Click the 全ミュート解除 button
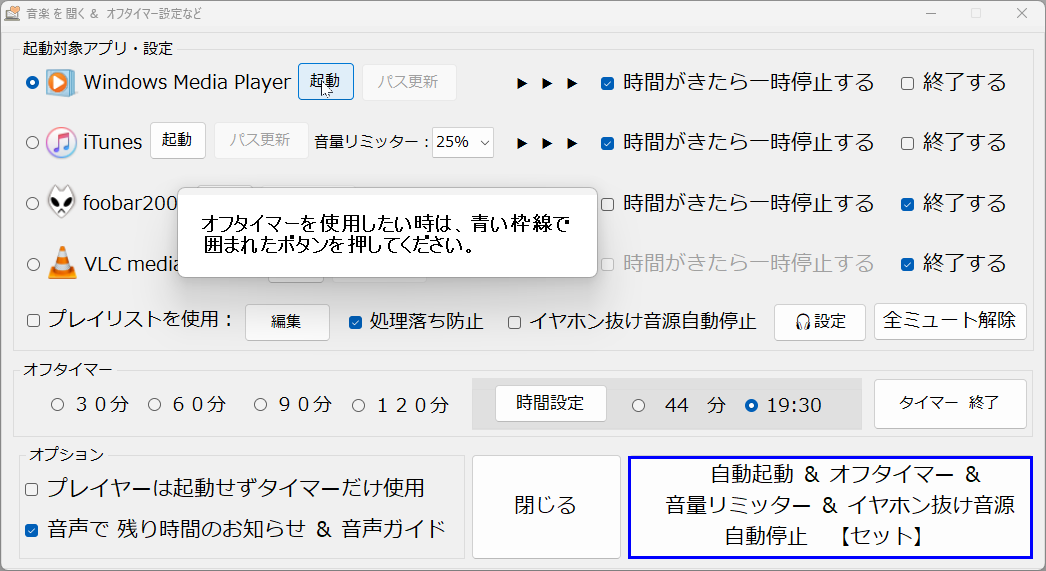The width and height of the screenshot is (1046, 571). pyautogui.click(x=950, y=322)
